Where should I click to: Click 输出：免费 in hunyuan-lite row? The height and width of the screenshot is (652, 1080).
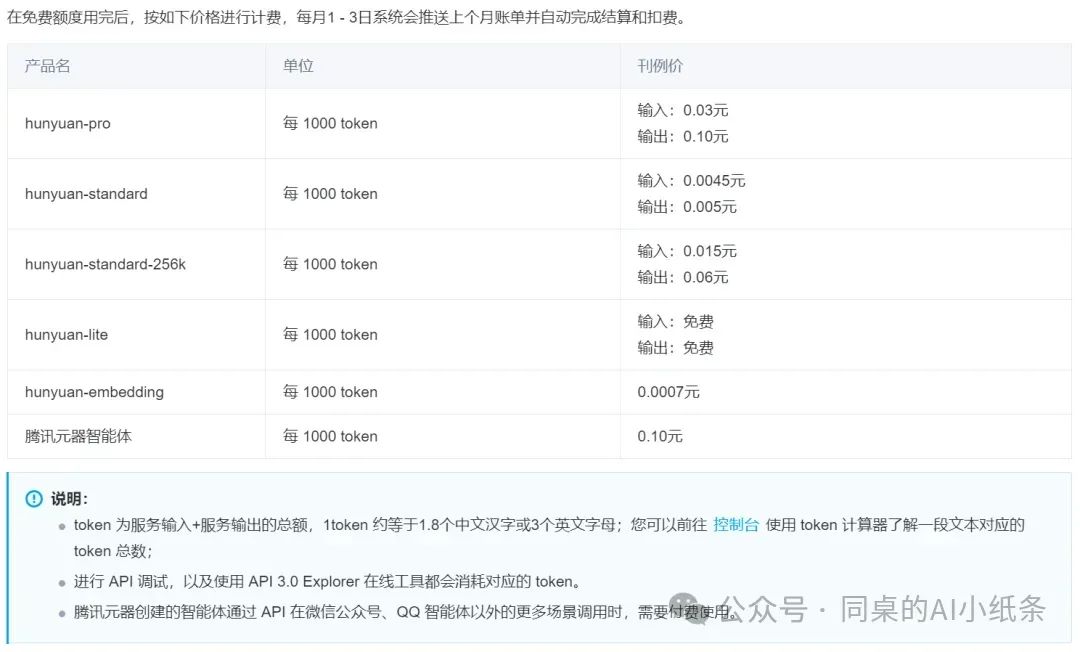tap(675, 348)
